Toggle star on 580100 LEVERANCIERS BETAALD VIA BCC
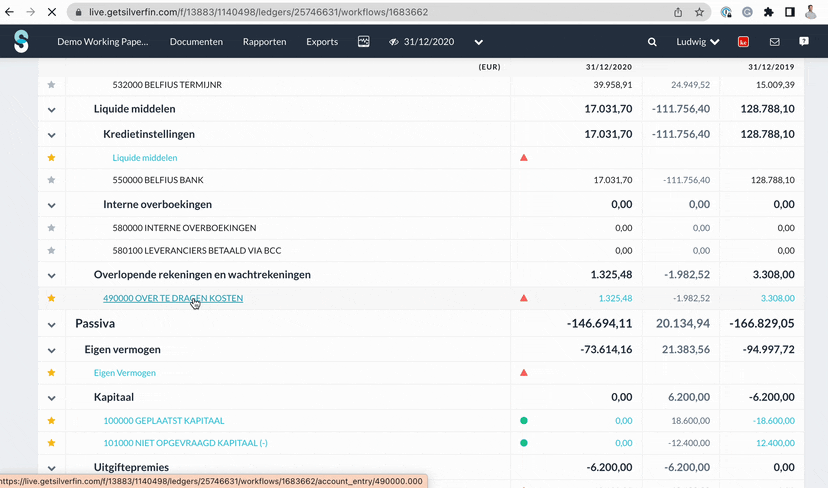The image size is (828, 488). click(51, 250)
